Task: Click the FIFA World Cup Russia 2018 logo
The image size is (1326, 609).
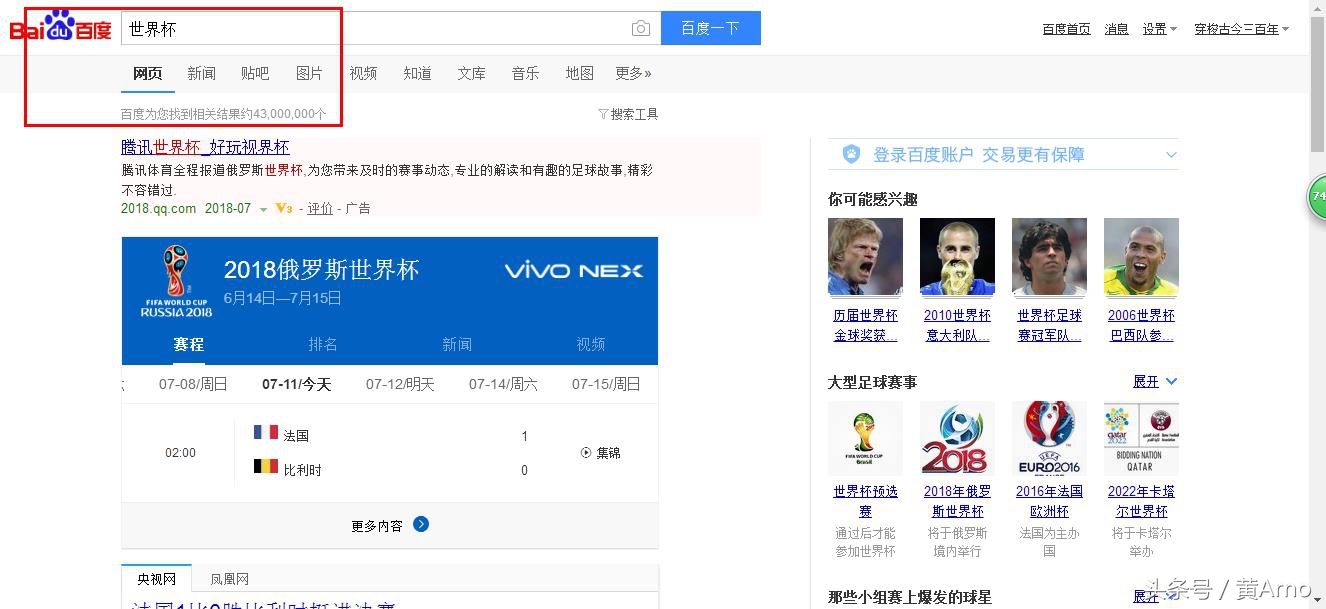Action: (x=176, y=282)
